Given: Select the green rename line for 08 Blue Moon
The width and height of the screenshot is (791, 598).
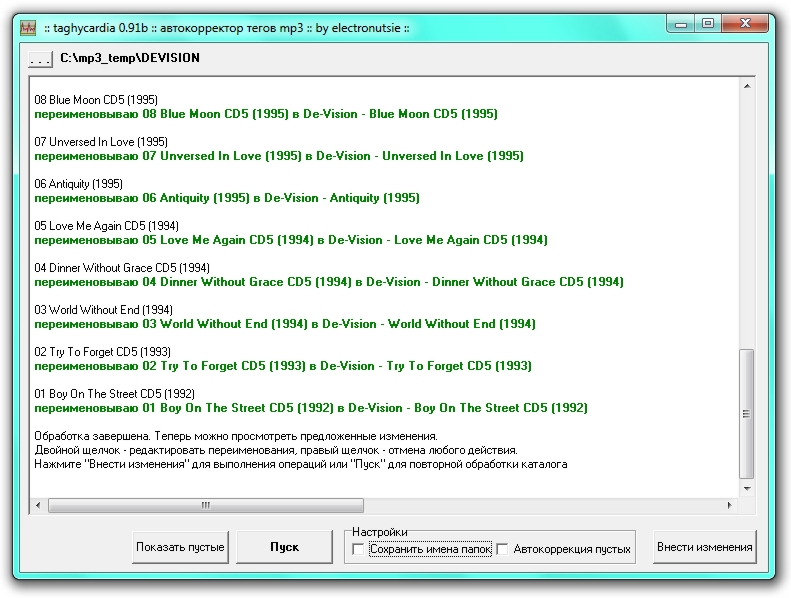Looking at the screenshot, I should (266, 114).
